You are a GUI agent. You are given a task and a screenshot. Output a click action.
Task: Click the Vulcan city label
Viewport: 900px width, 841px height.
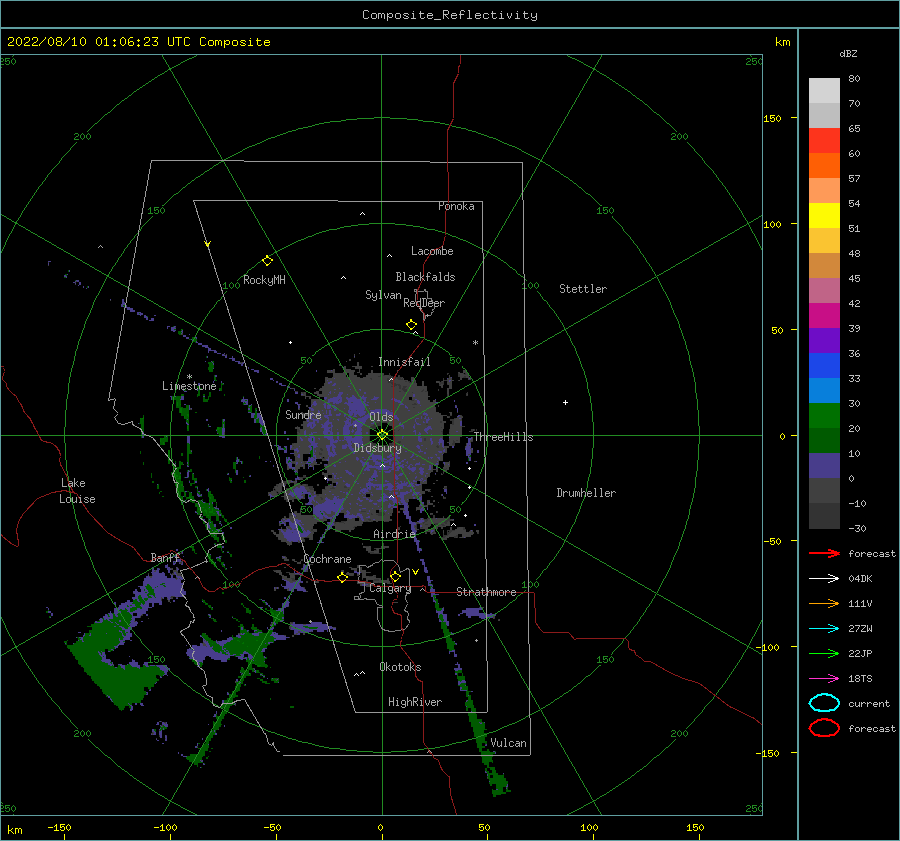pos(508,743)
